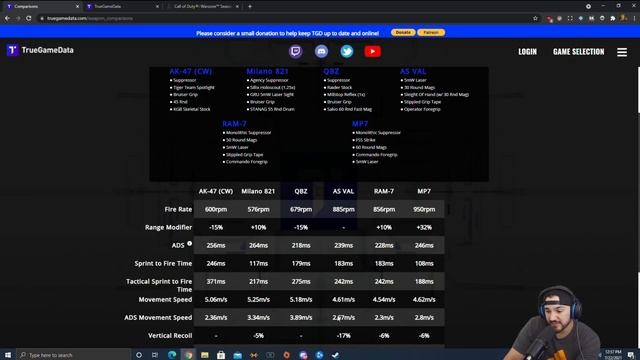The width and height of the screenshot is (640, 360).
Task: Click the browser address bar
Action: [286, 18]
